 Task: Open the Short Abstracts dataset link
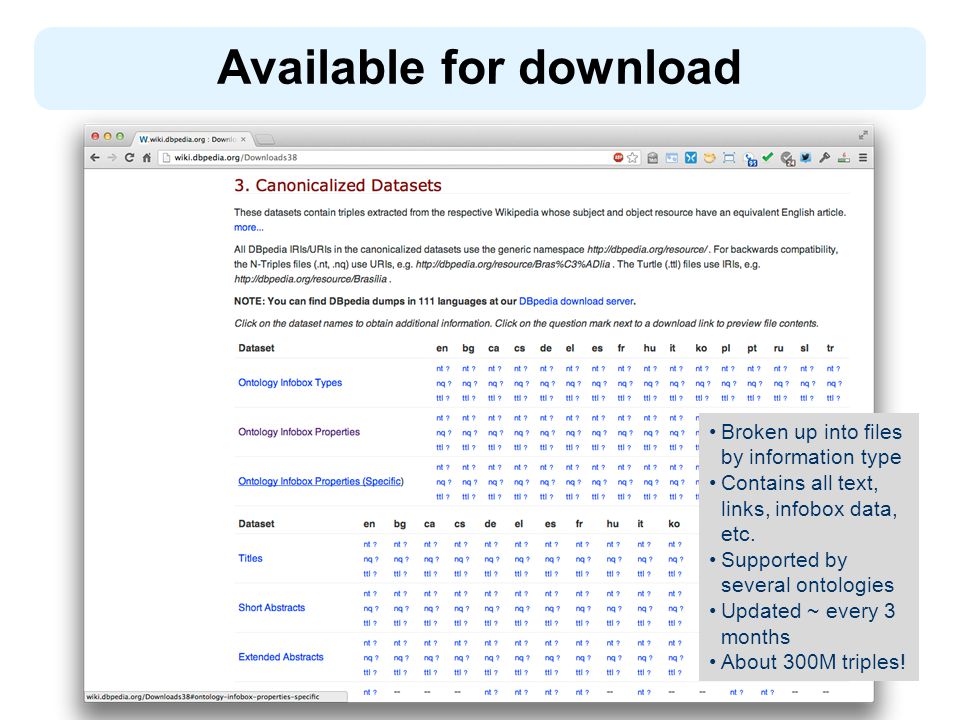pos(271,607)
